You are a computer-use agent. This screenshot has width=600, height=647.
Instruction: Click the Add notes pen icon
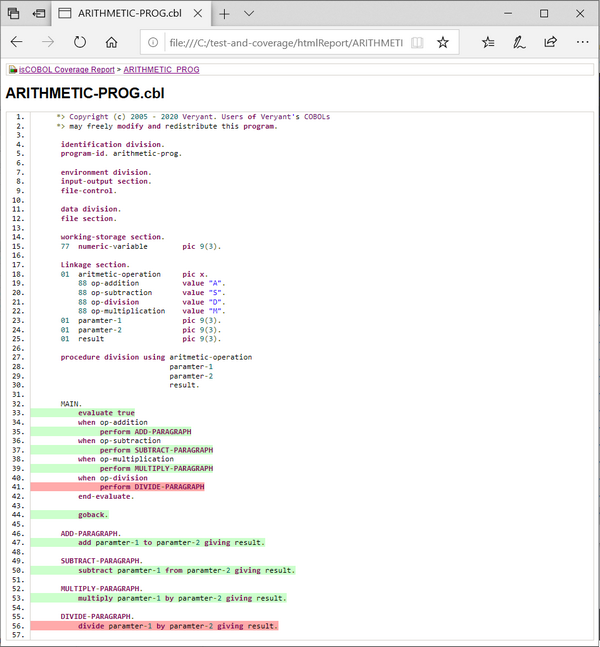[x=519, y=42]
